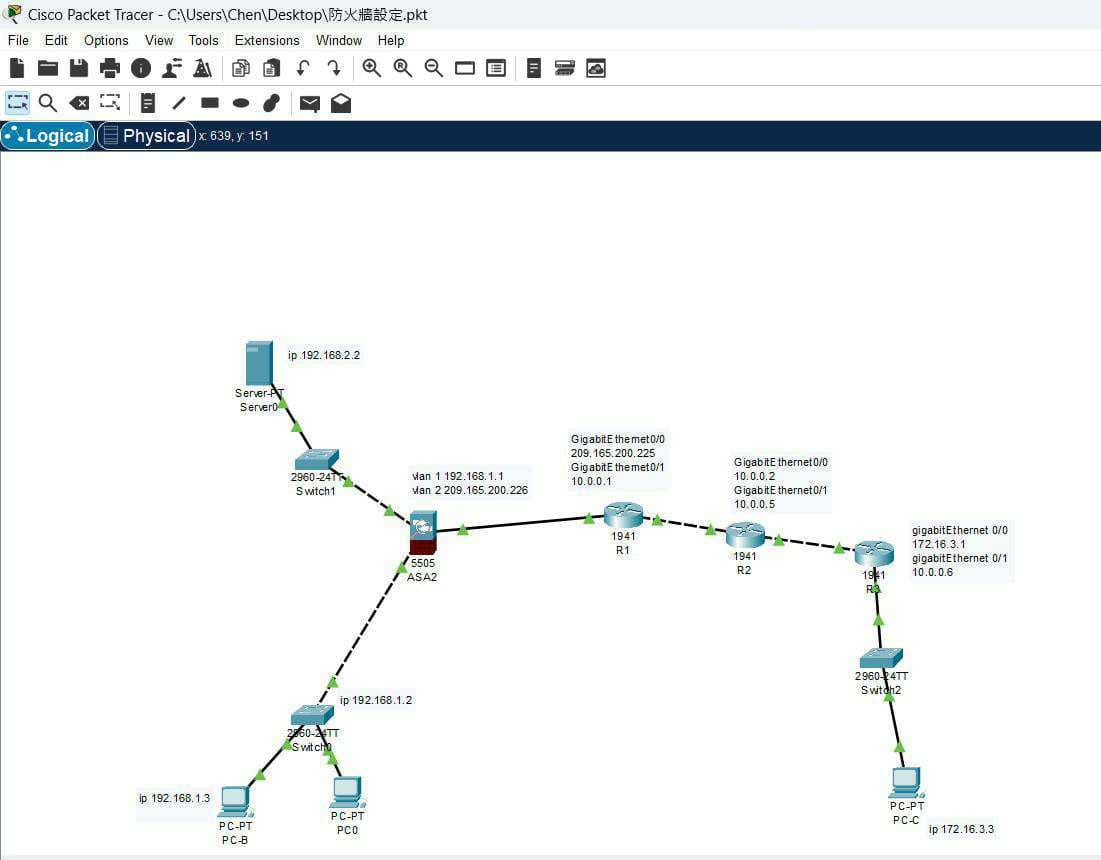Zoom out of the workspace

pyautogui.click(x=433, y=68)
